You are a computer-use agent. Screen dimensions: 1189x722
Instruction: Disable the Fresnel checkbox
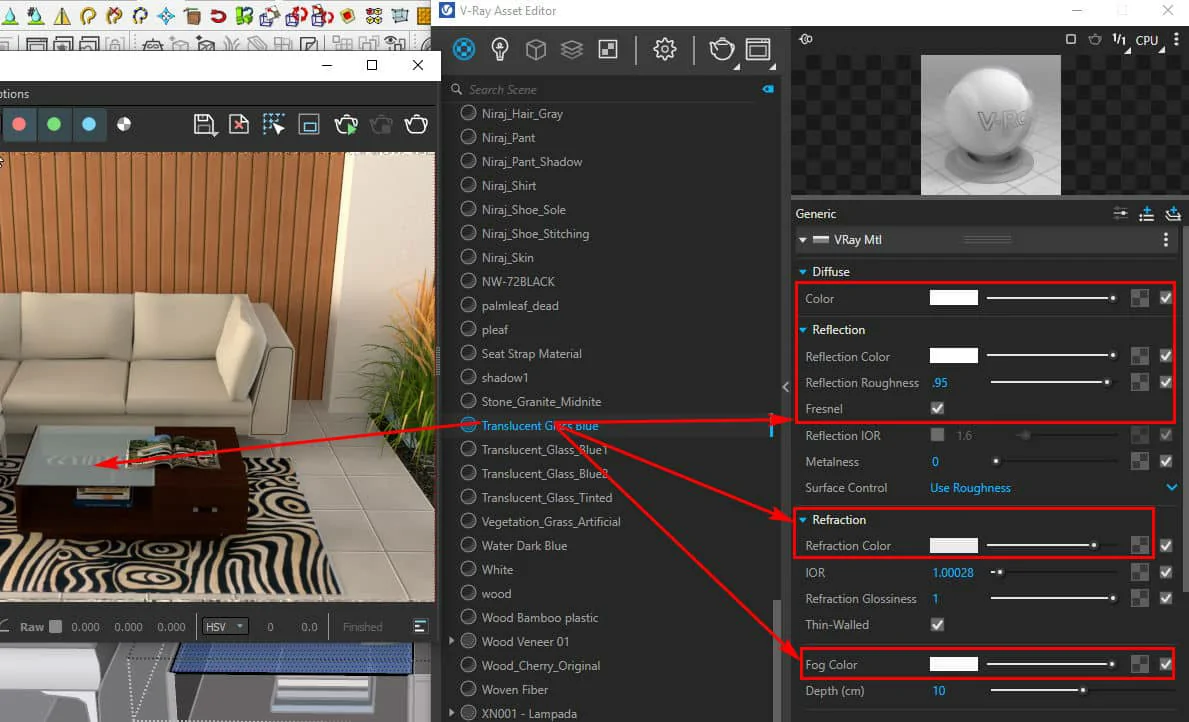tap(937, 408)
